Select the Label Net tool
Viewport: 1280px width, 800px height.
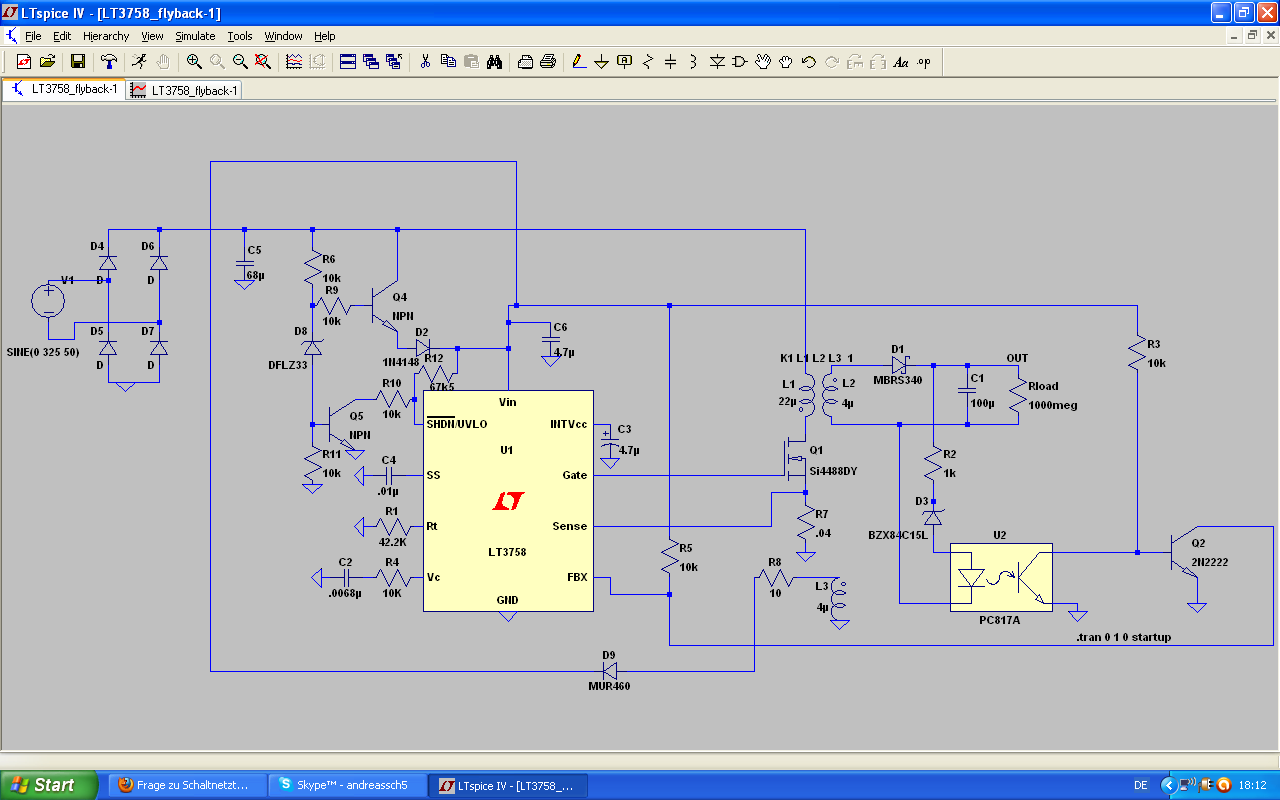coord(625,62)
